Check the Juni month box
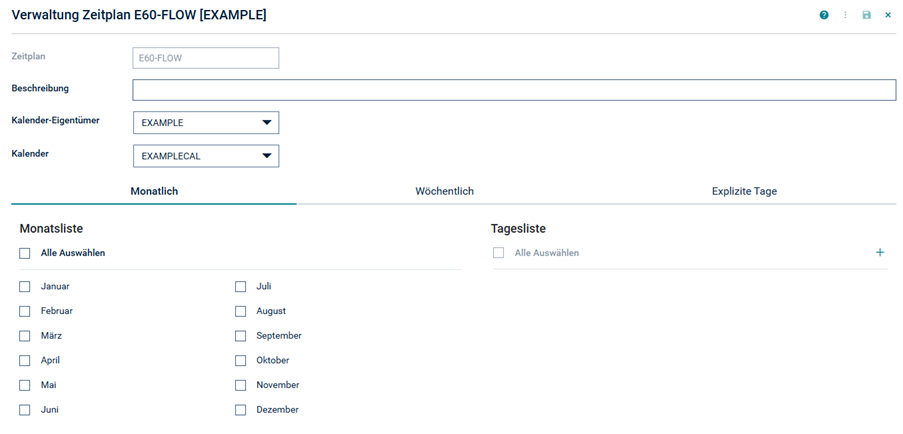Viewport: 903px width, 434px height. 25,410
